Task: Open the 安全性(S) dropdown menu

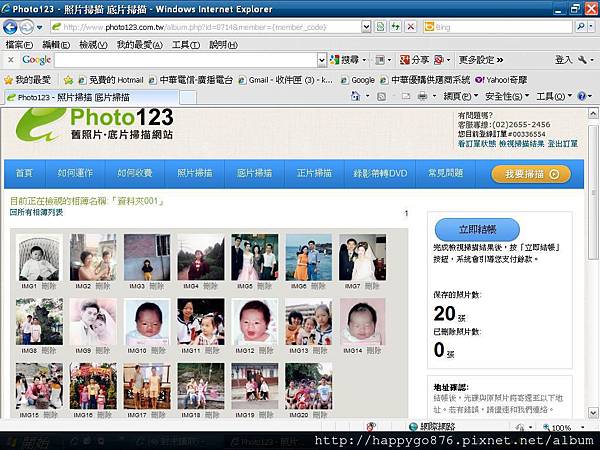Action: [x=507, y=96]
